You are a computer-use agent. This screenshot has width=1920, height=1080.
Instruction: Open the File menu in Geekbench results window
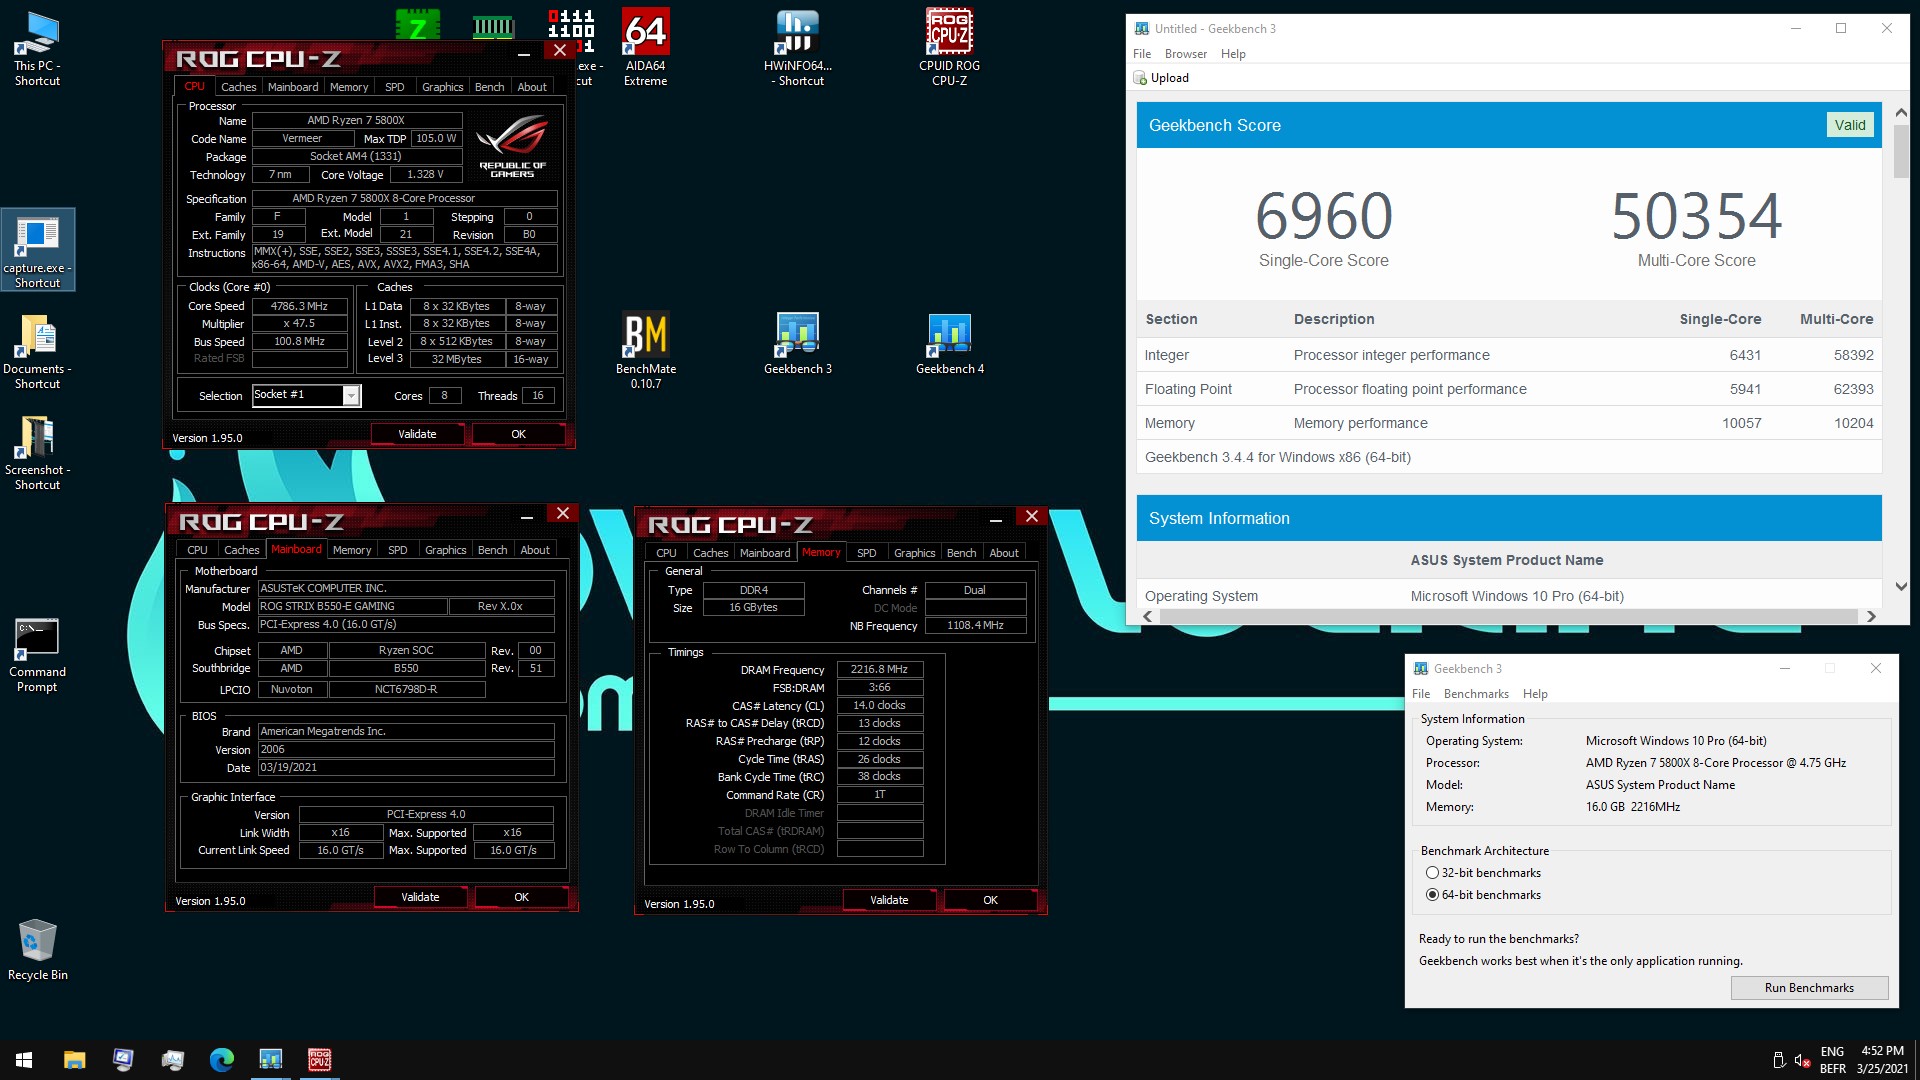point(1142,54)
